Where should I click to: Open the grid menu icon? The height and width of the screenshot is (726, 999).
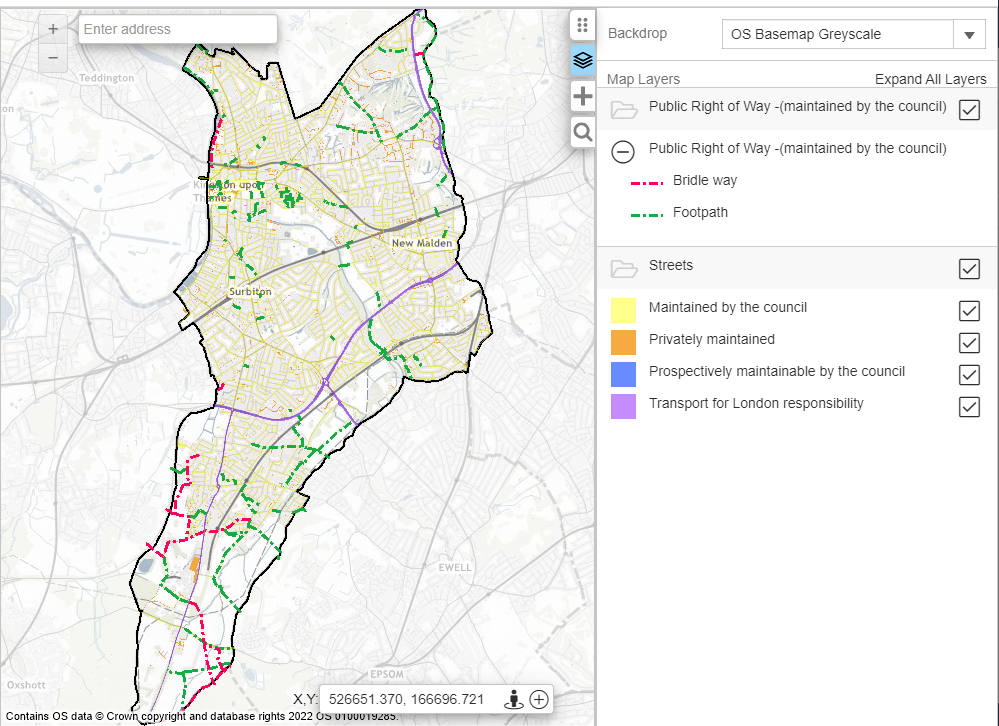(582, 25)
